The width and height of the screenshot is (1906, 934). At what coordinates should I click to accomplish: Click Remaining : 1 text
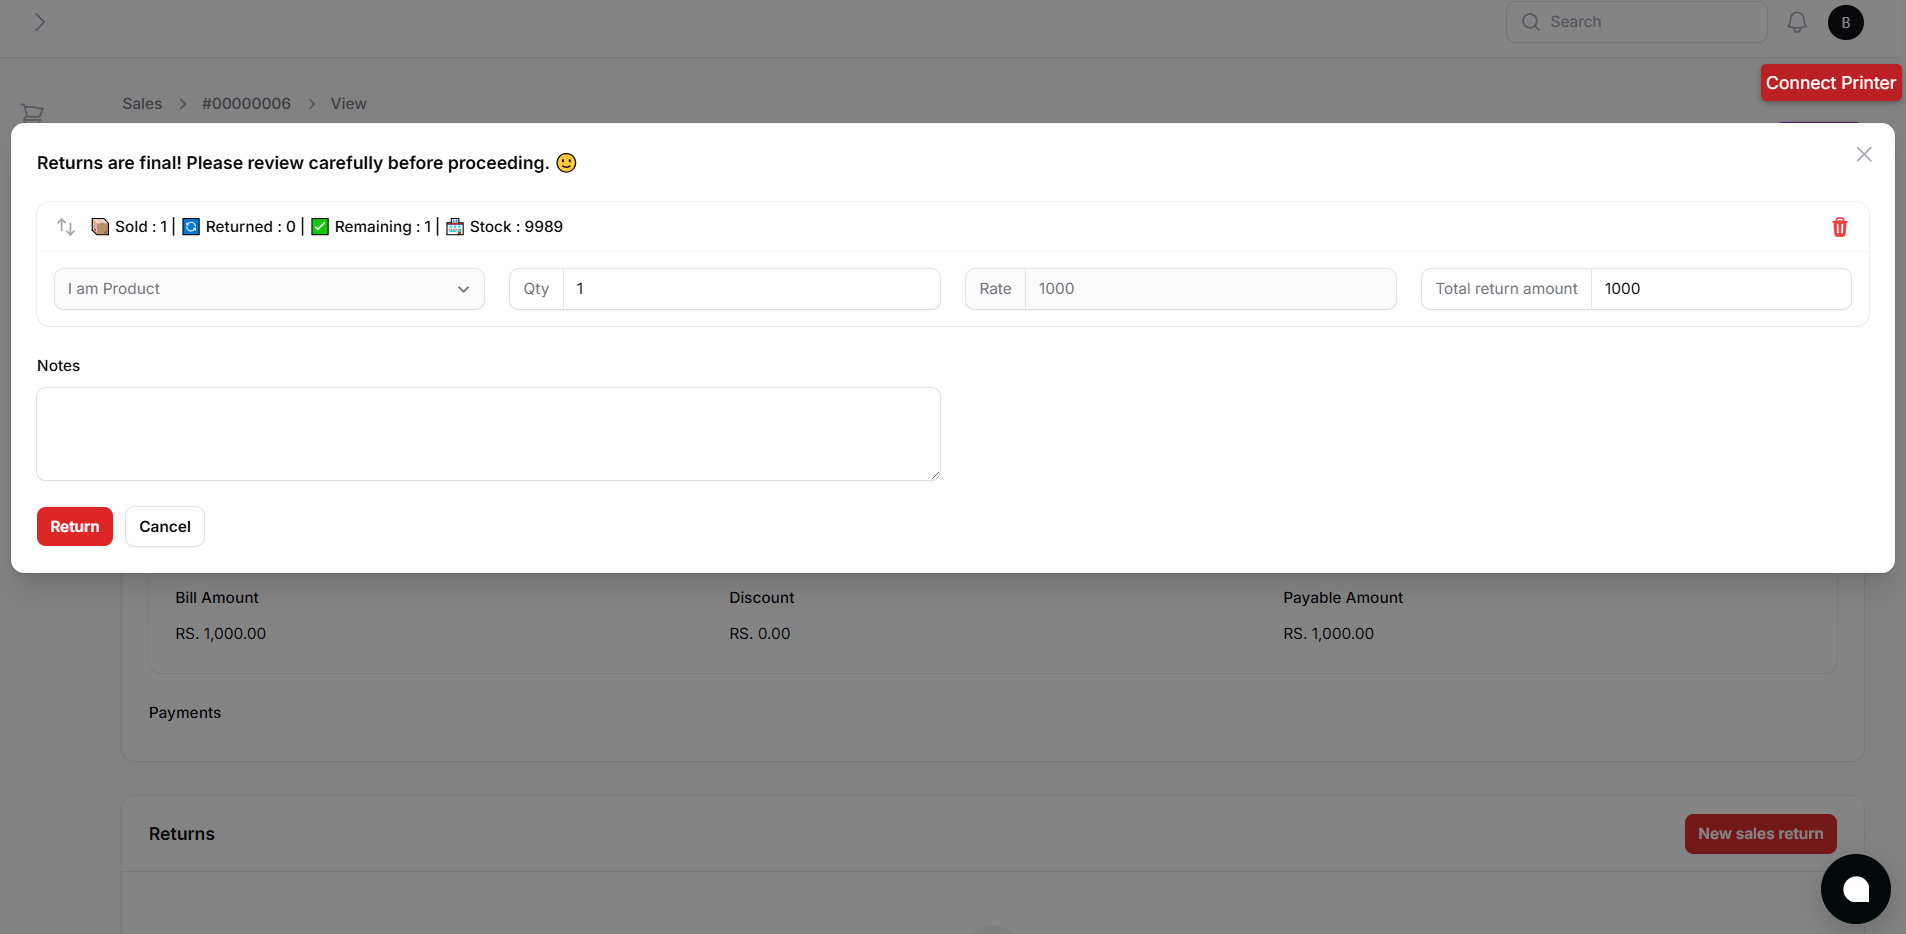pos(383,227)
